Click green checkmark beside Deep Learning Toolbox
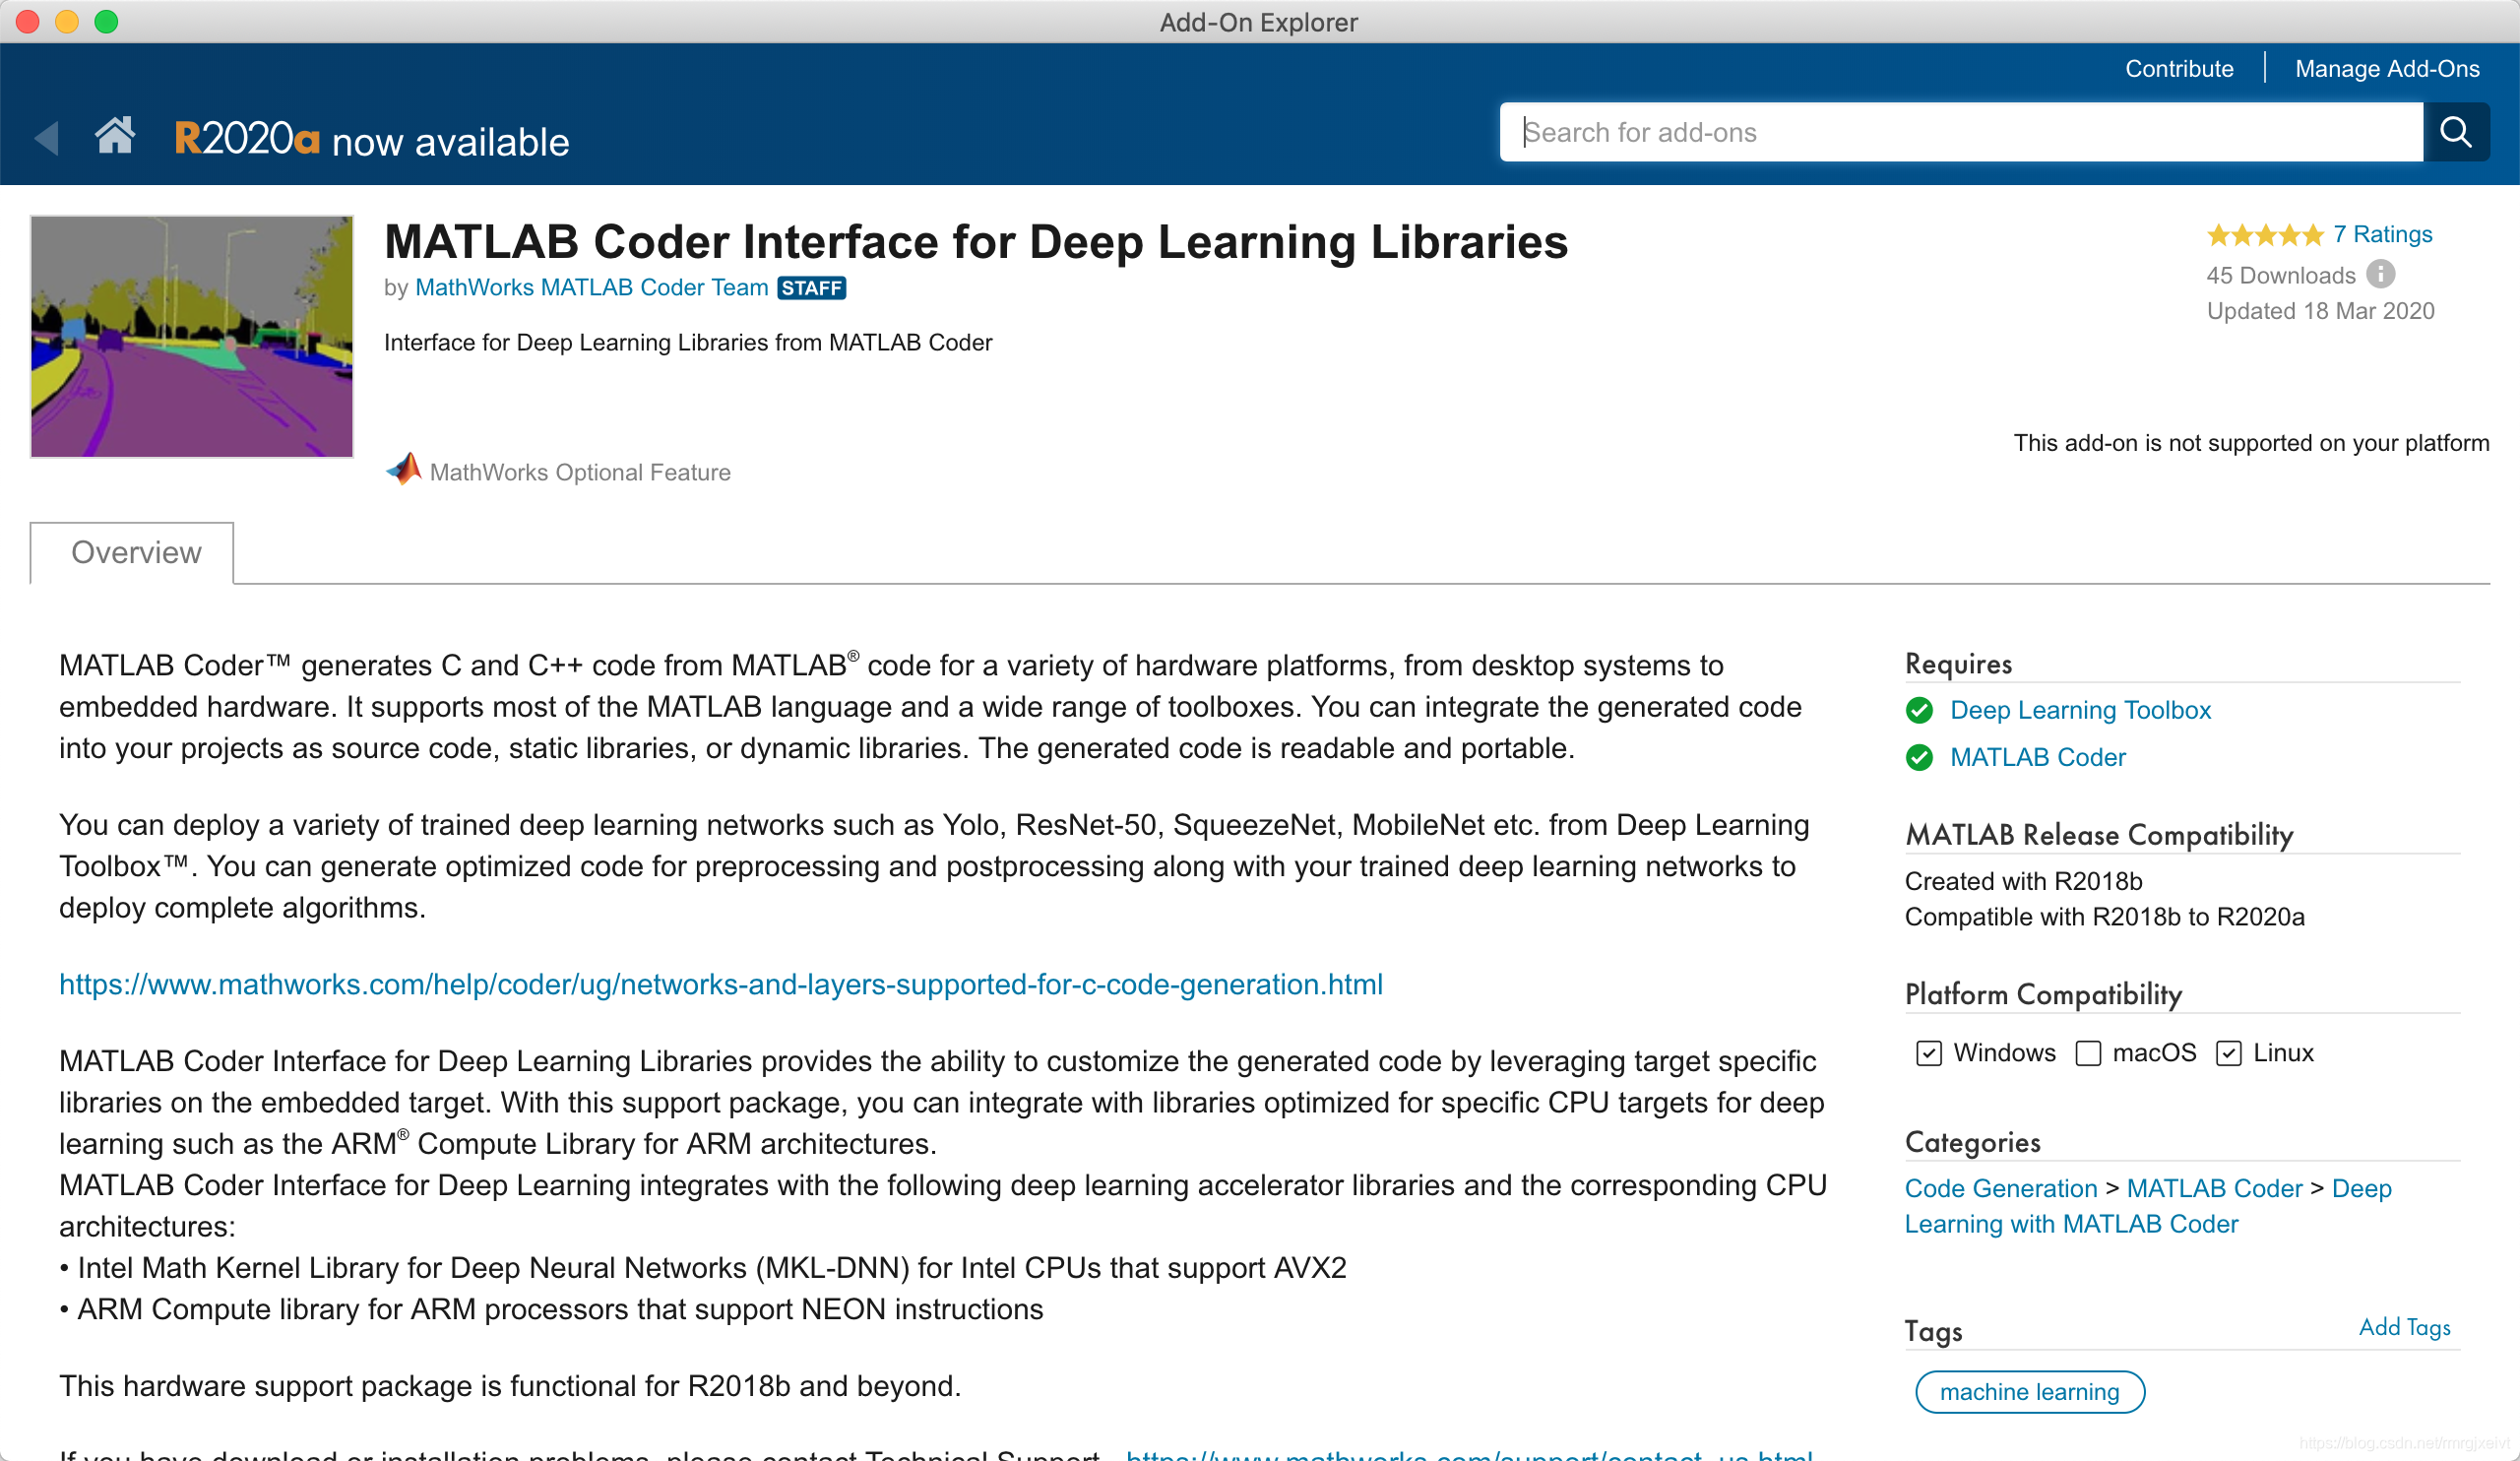The width and height of the screenshot is (2520, 1461). 1919,710
